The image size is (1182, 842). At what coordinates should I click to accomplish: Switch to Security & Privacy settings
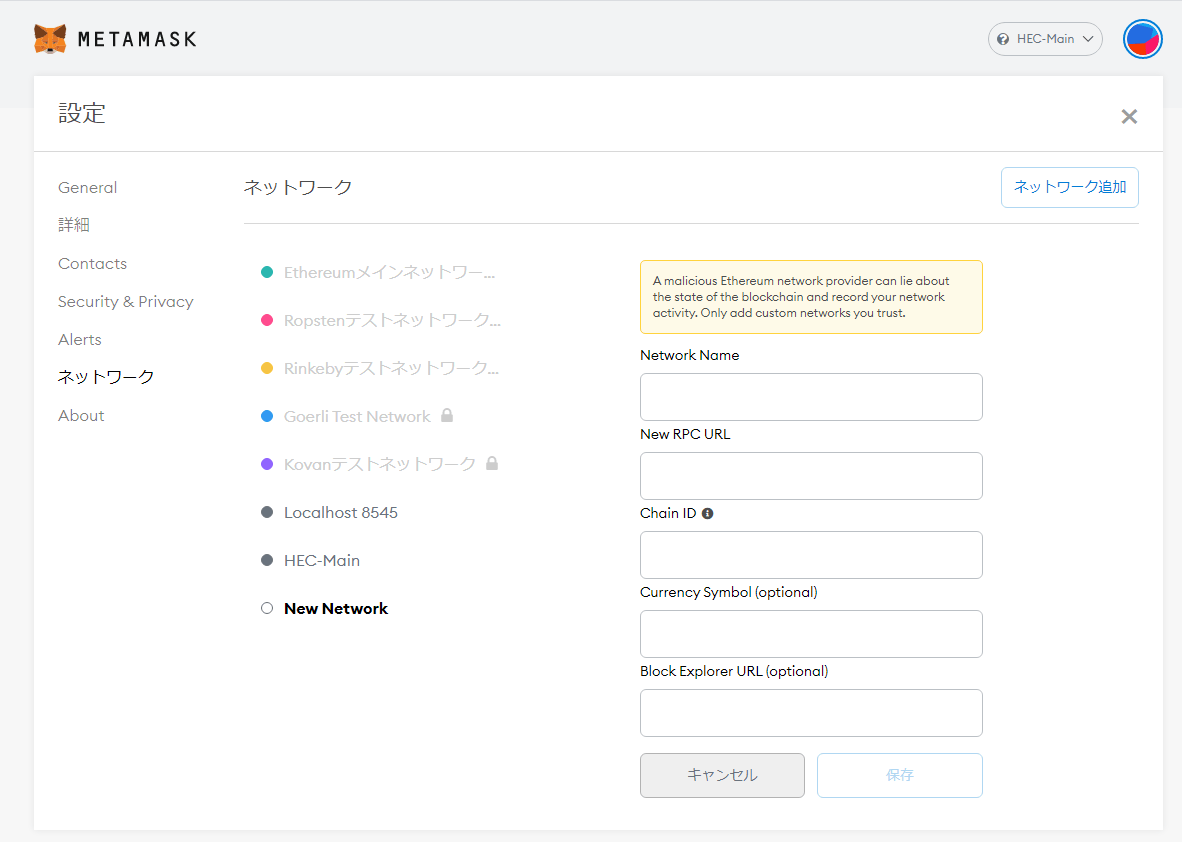(125, 301)
